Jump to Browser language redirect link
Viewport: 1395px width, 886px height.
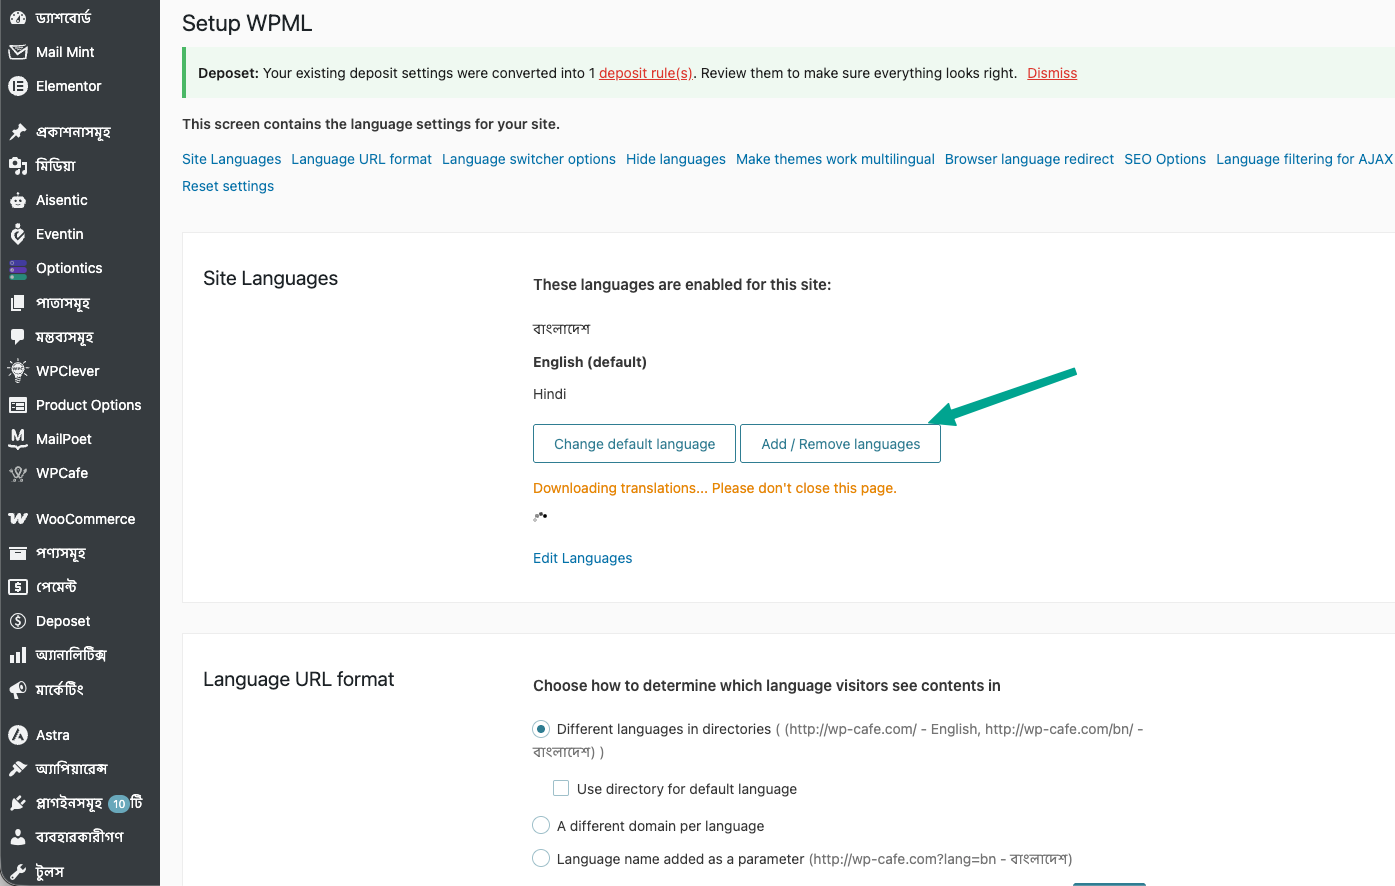tap(1029, 159)
